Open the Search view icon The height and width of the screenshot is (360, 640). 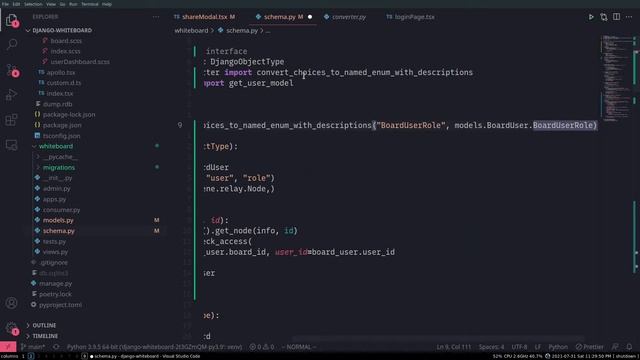pos(12,44)
